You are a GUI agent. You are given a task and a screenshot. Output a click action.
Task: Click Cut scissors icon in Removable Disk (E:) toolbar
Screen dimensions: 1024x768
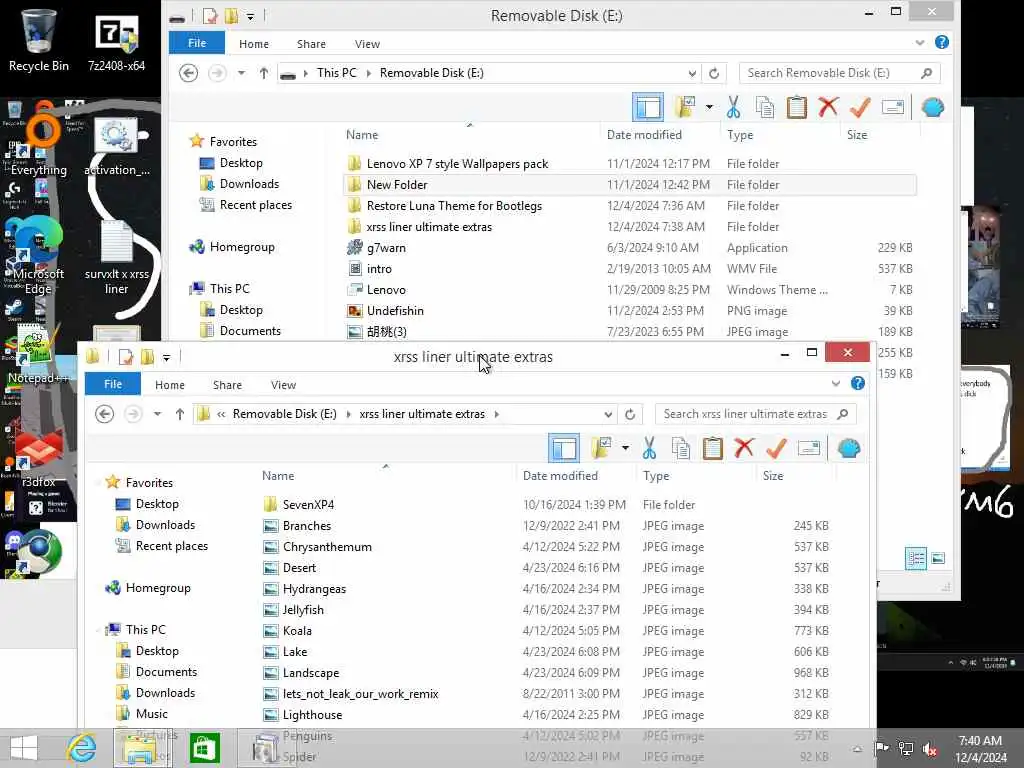[x=733, y=107]
